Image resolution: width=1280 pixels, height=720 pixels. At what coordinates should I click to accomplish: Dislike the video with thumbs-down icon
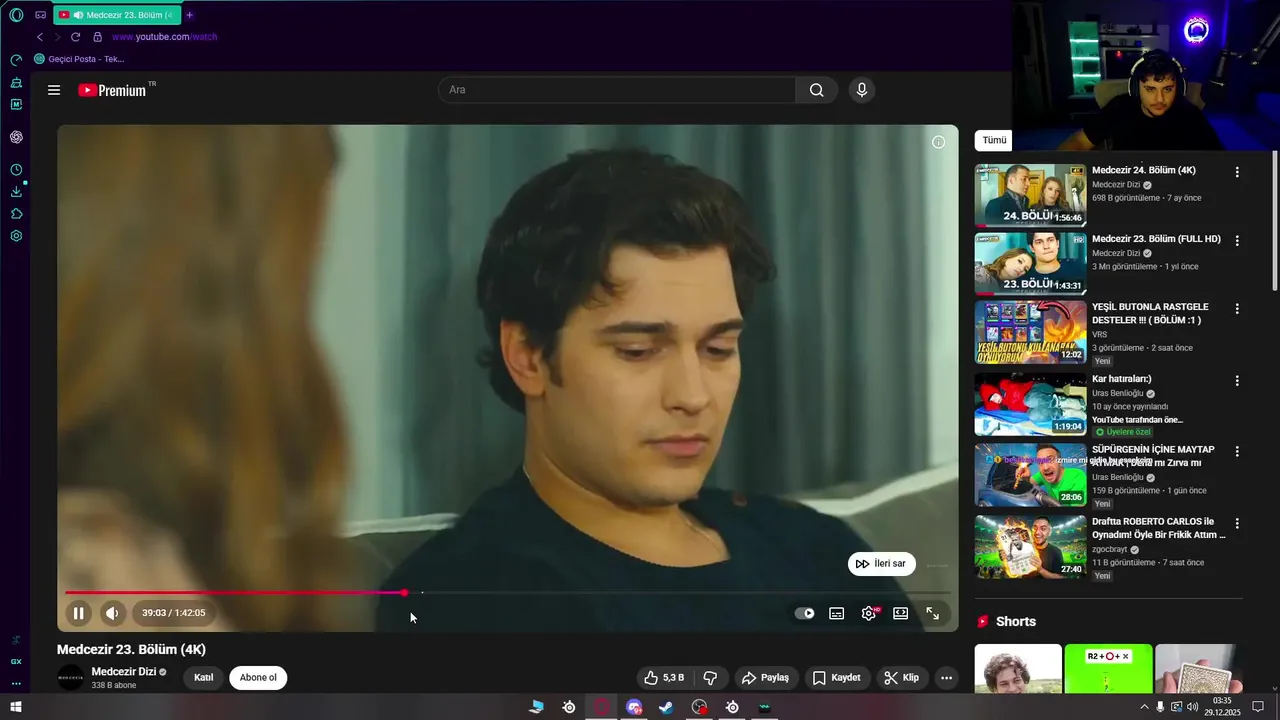[710, 678]
